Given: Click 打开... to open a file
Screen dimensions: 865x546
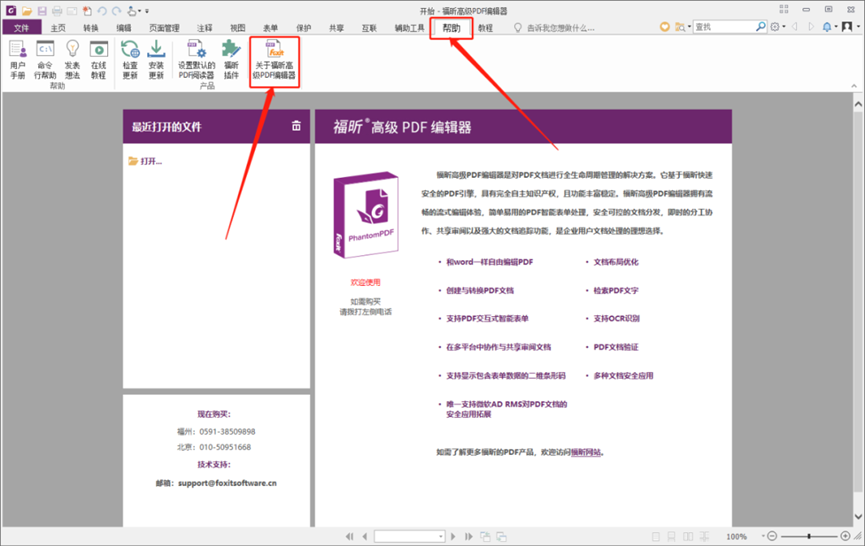Looking at the screenshot, I should (146, 161).
